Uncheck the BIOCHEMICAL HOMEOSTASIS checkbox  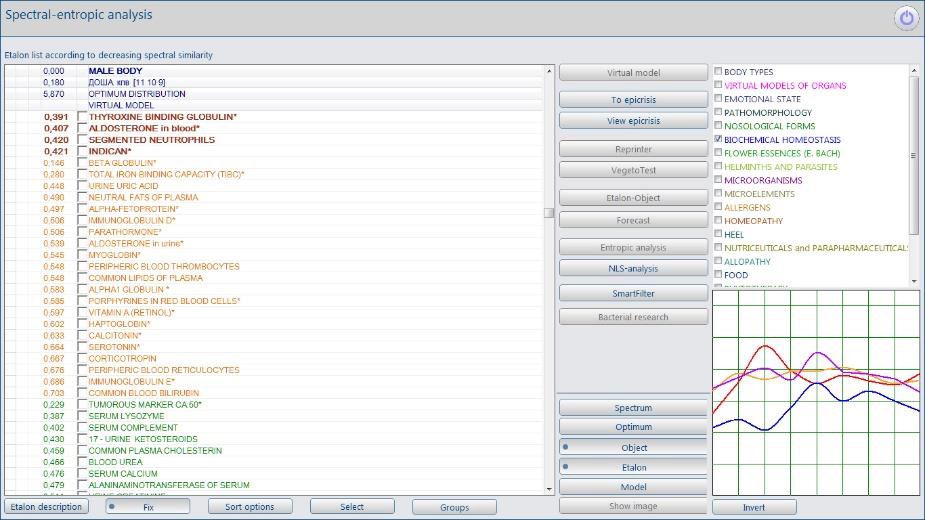pos(718,139)
